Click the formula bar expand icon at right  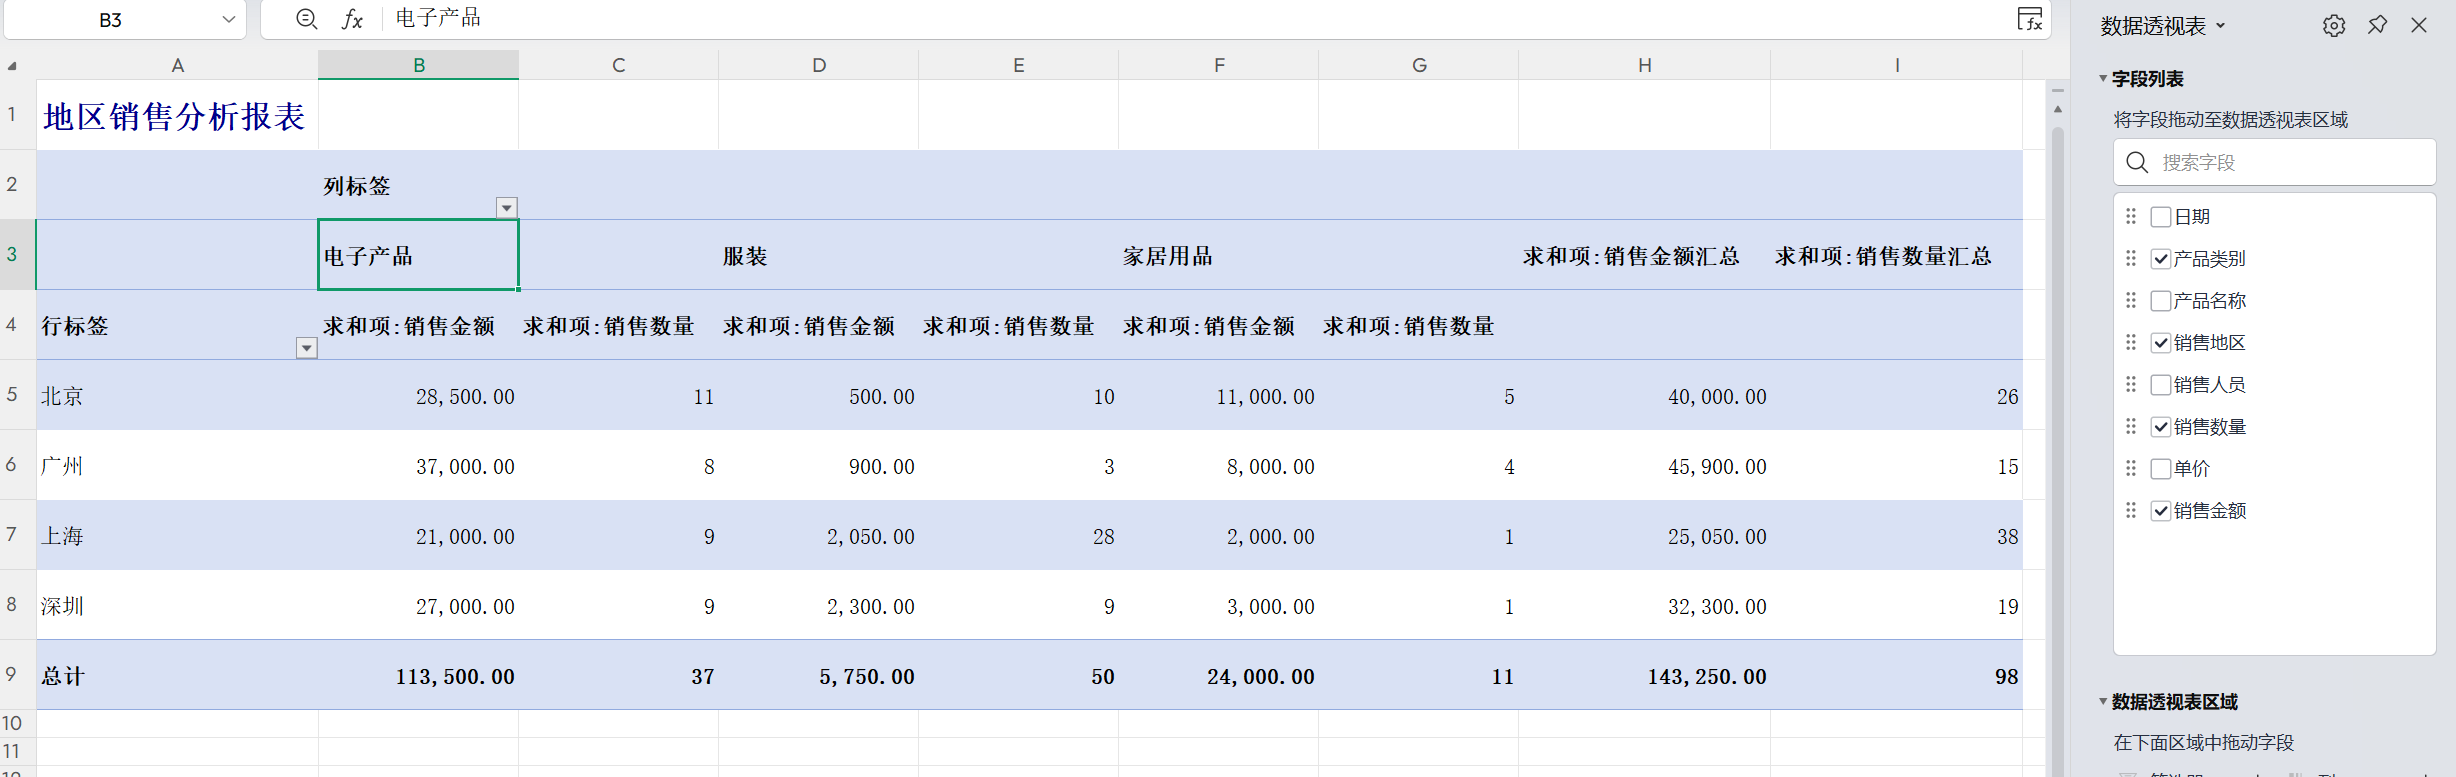coord(2029,19)
